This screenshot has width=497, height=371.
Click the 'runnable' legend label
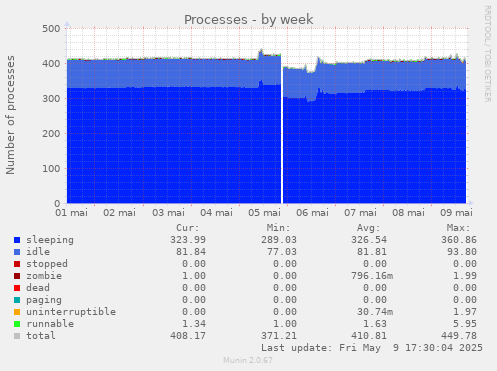point(50,324)
